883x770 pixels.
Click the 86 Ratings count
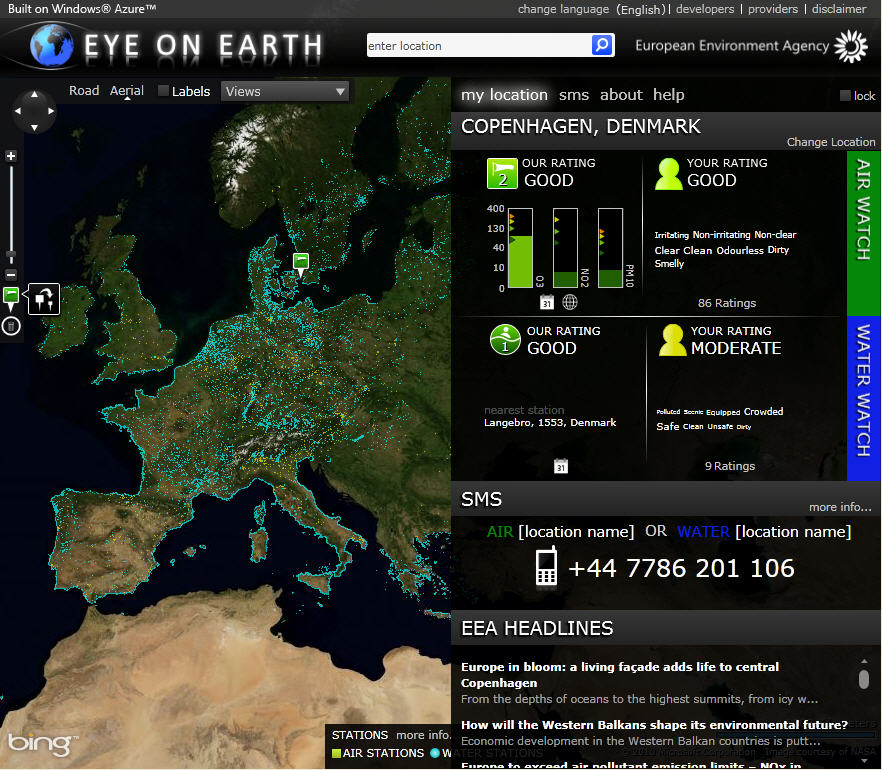coord(727,303)
